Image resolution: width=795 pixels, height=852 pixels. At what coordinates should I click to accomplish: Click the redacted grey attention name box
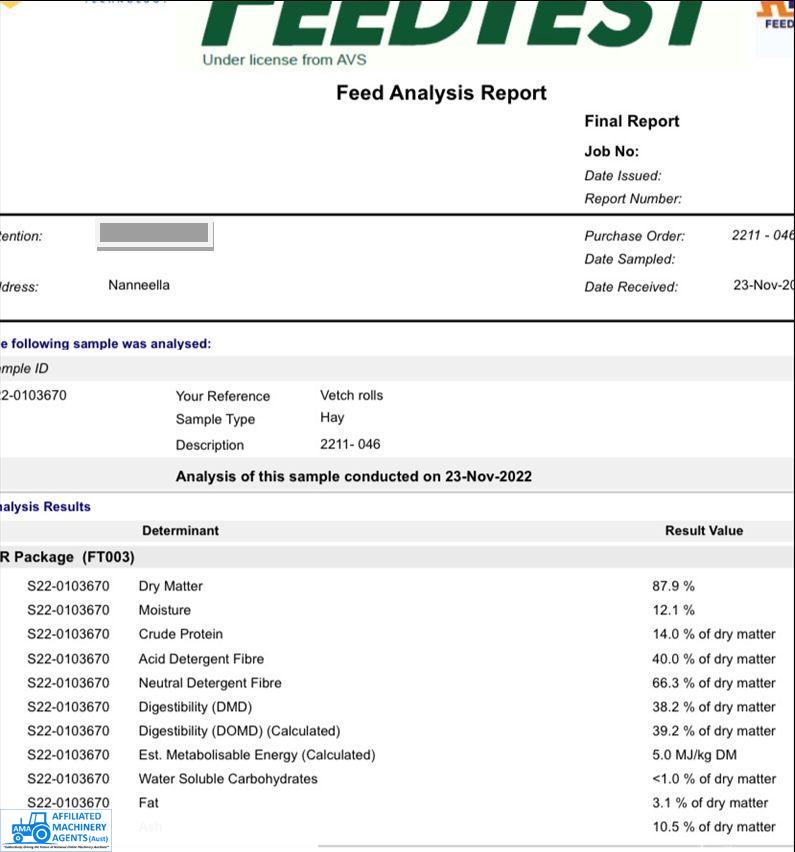[154, 233]
